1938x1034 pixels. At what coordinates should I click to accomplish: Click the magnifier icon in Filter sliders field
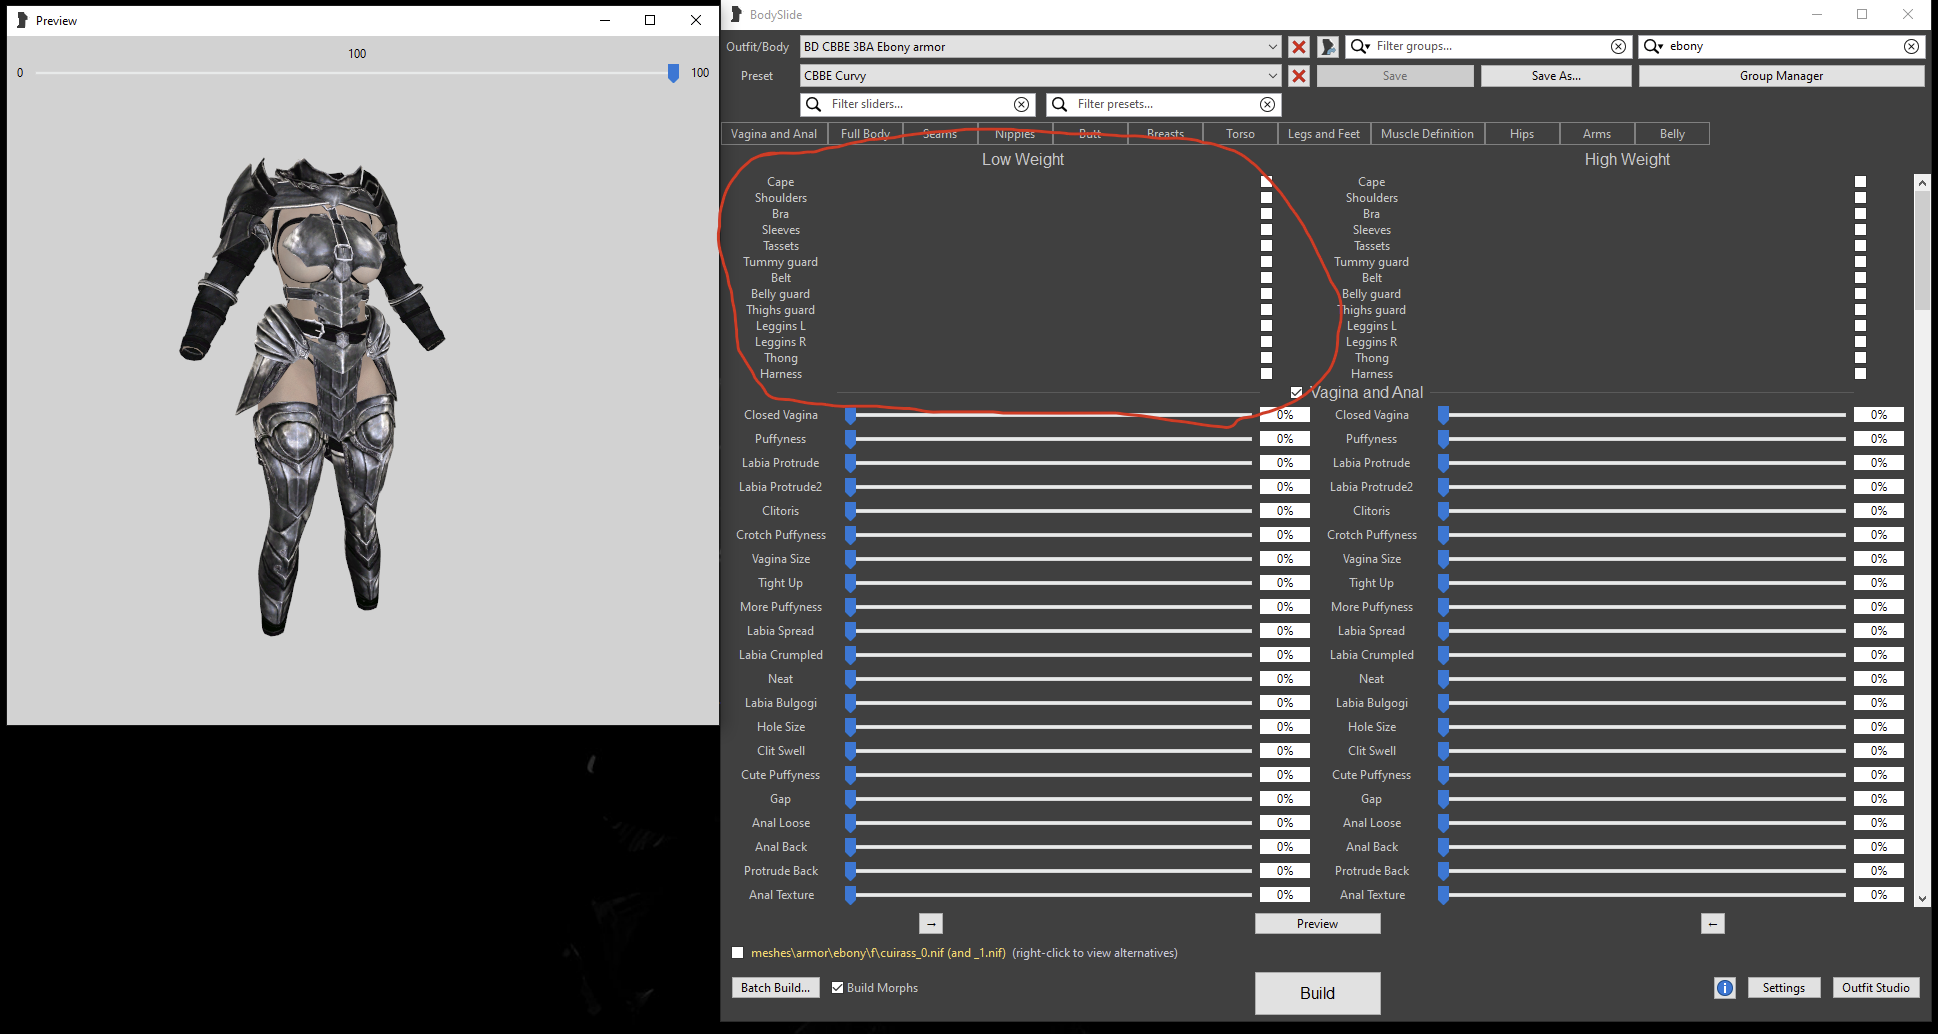point(814,104)
